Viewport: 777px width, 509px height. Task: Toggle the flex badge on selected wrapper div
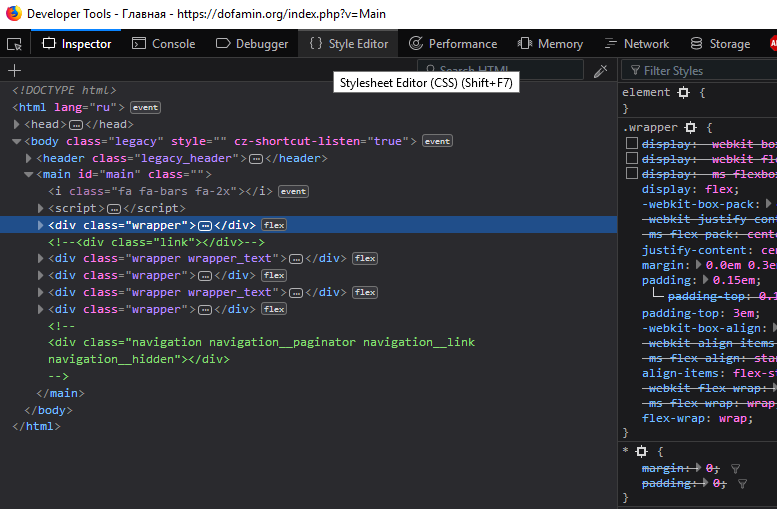(x=274, y=225)
